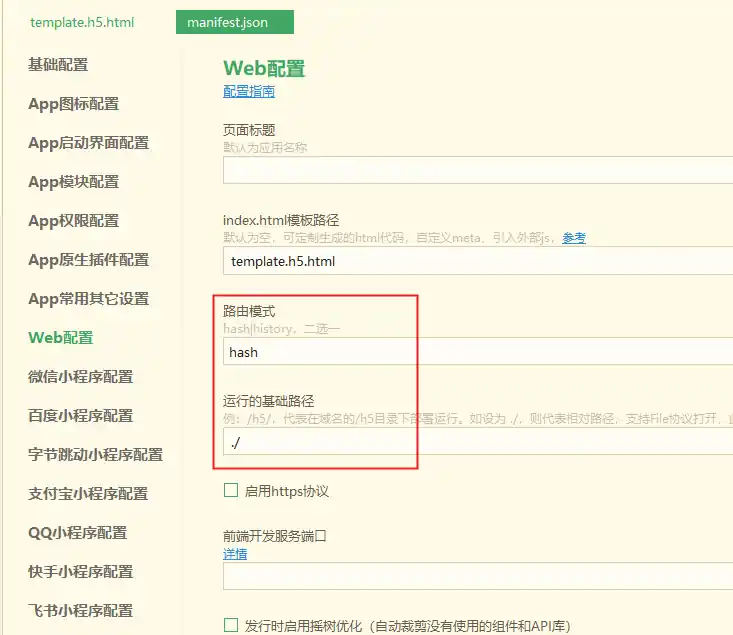The width and height of the screenshot is (733, 635).
Task: Click the 页面标题 input field
Action: (x=477, y=171)
